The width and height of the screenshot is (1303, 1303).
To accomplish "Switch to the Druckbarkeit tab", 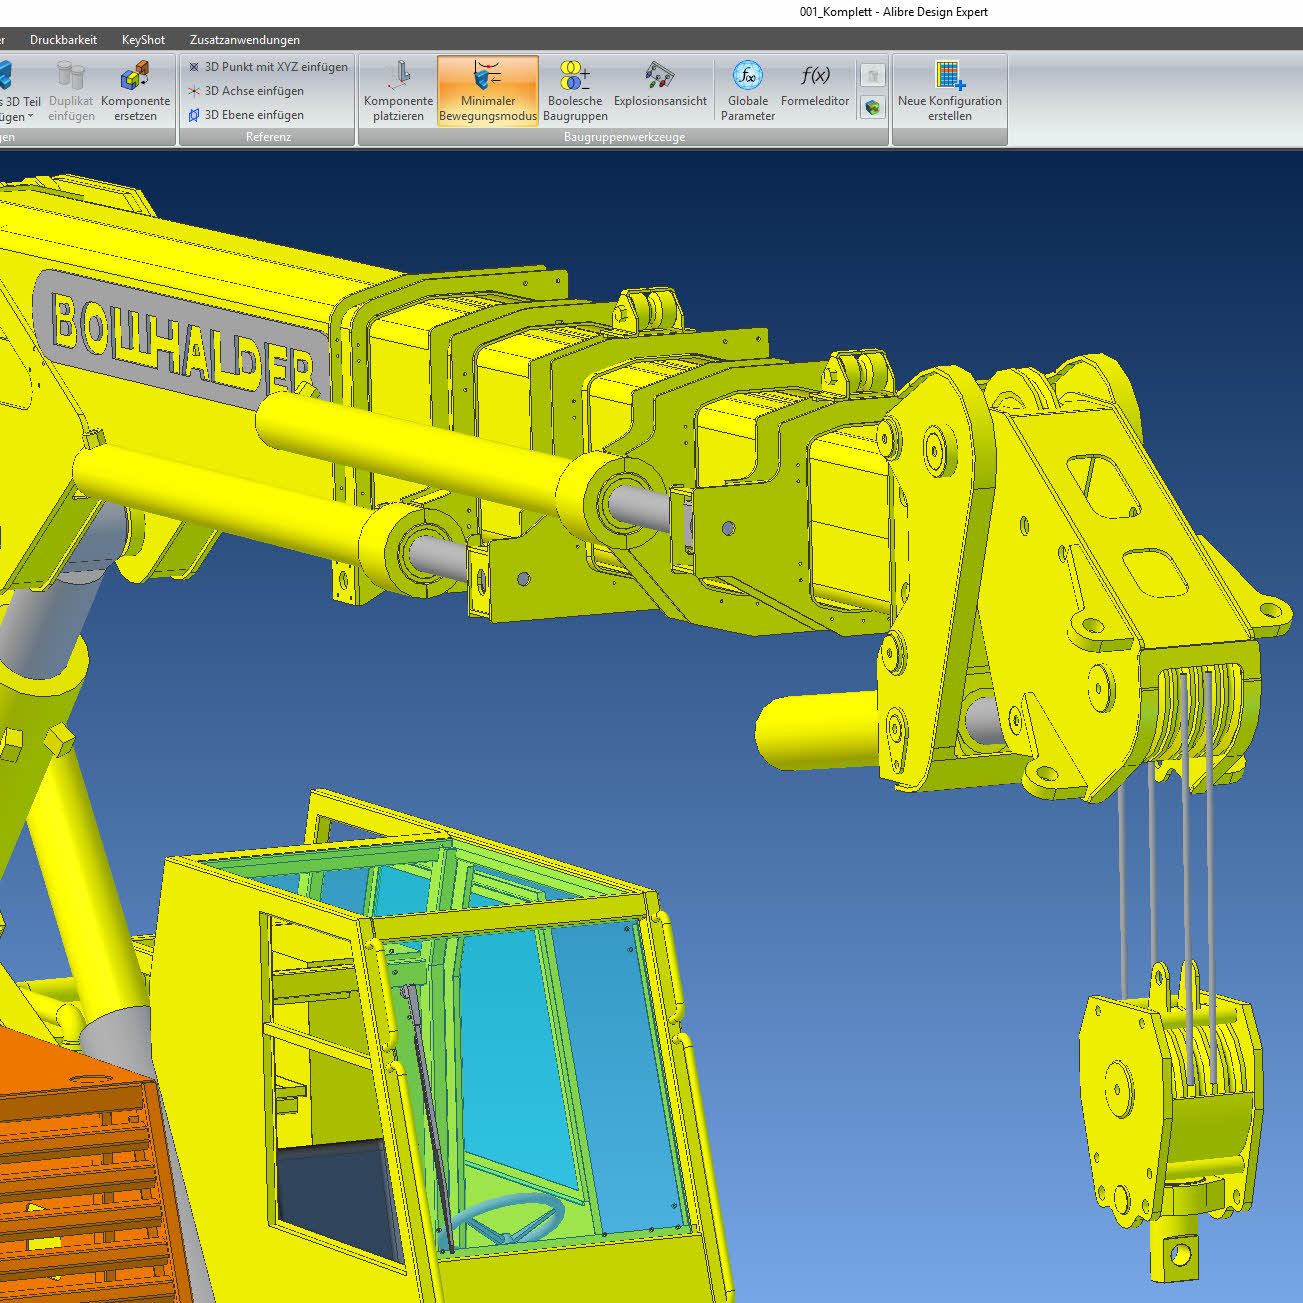I will coord(63,40).
